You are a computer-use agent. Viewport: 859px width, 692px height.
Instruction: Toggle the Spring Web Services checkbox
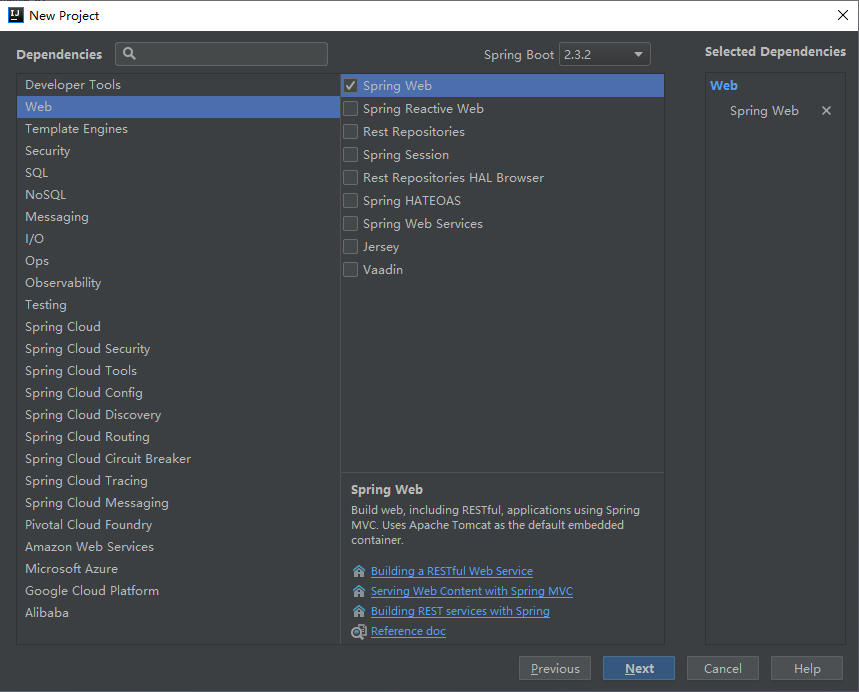point(351,224)
